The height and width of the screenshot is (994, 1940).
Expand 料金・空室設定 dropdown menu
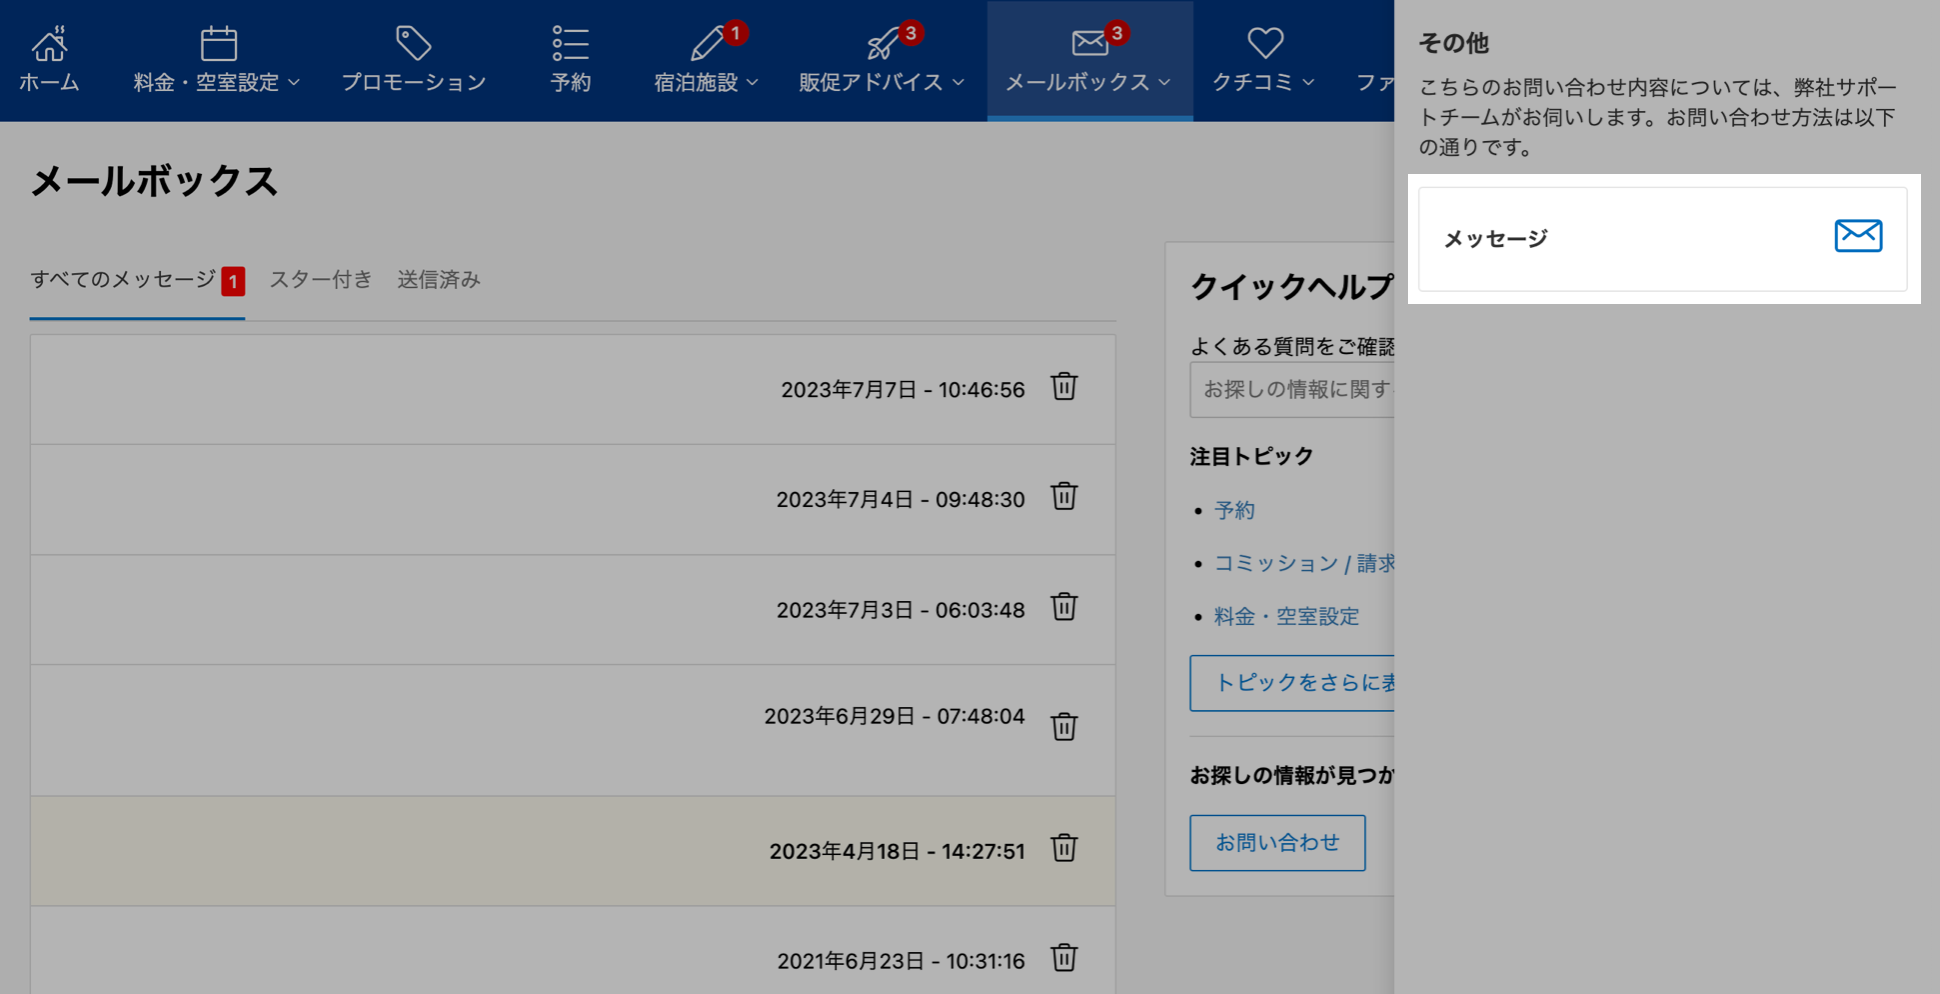pyautogui.click(x=217, y=82)
